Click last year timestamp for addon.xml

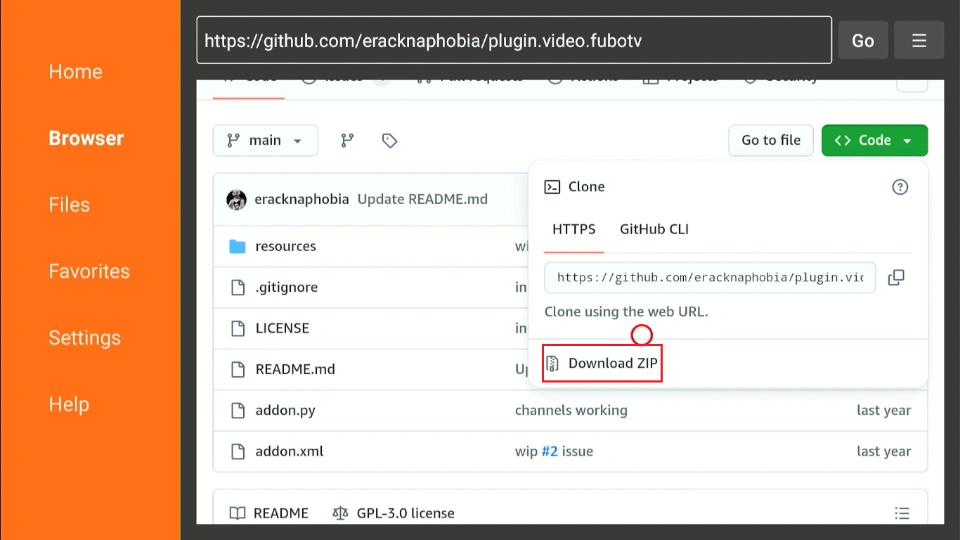883,451
